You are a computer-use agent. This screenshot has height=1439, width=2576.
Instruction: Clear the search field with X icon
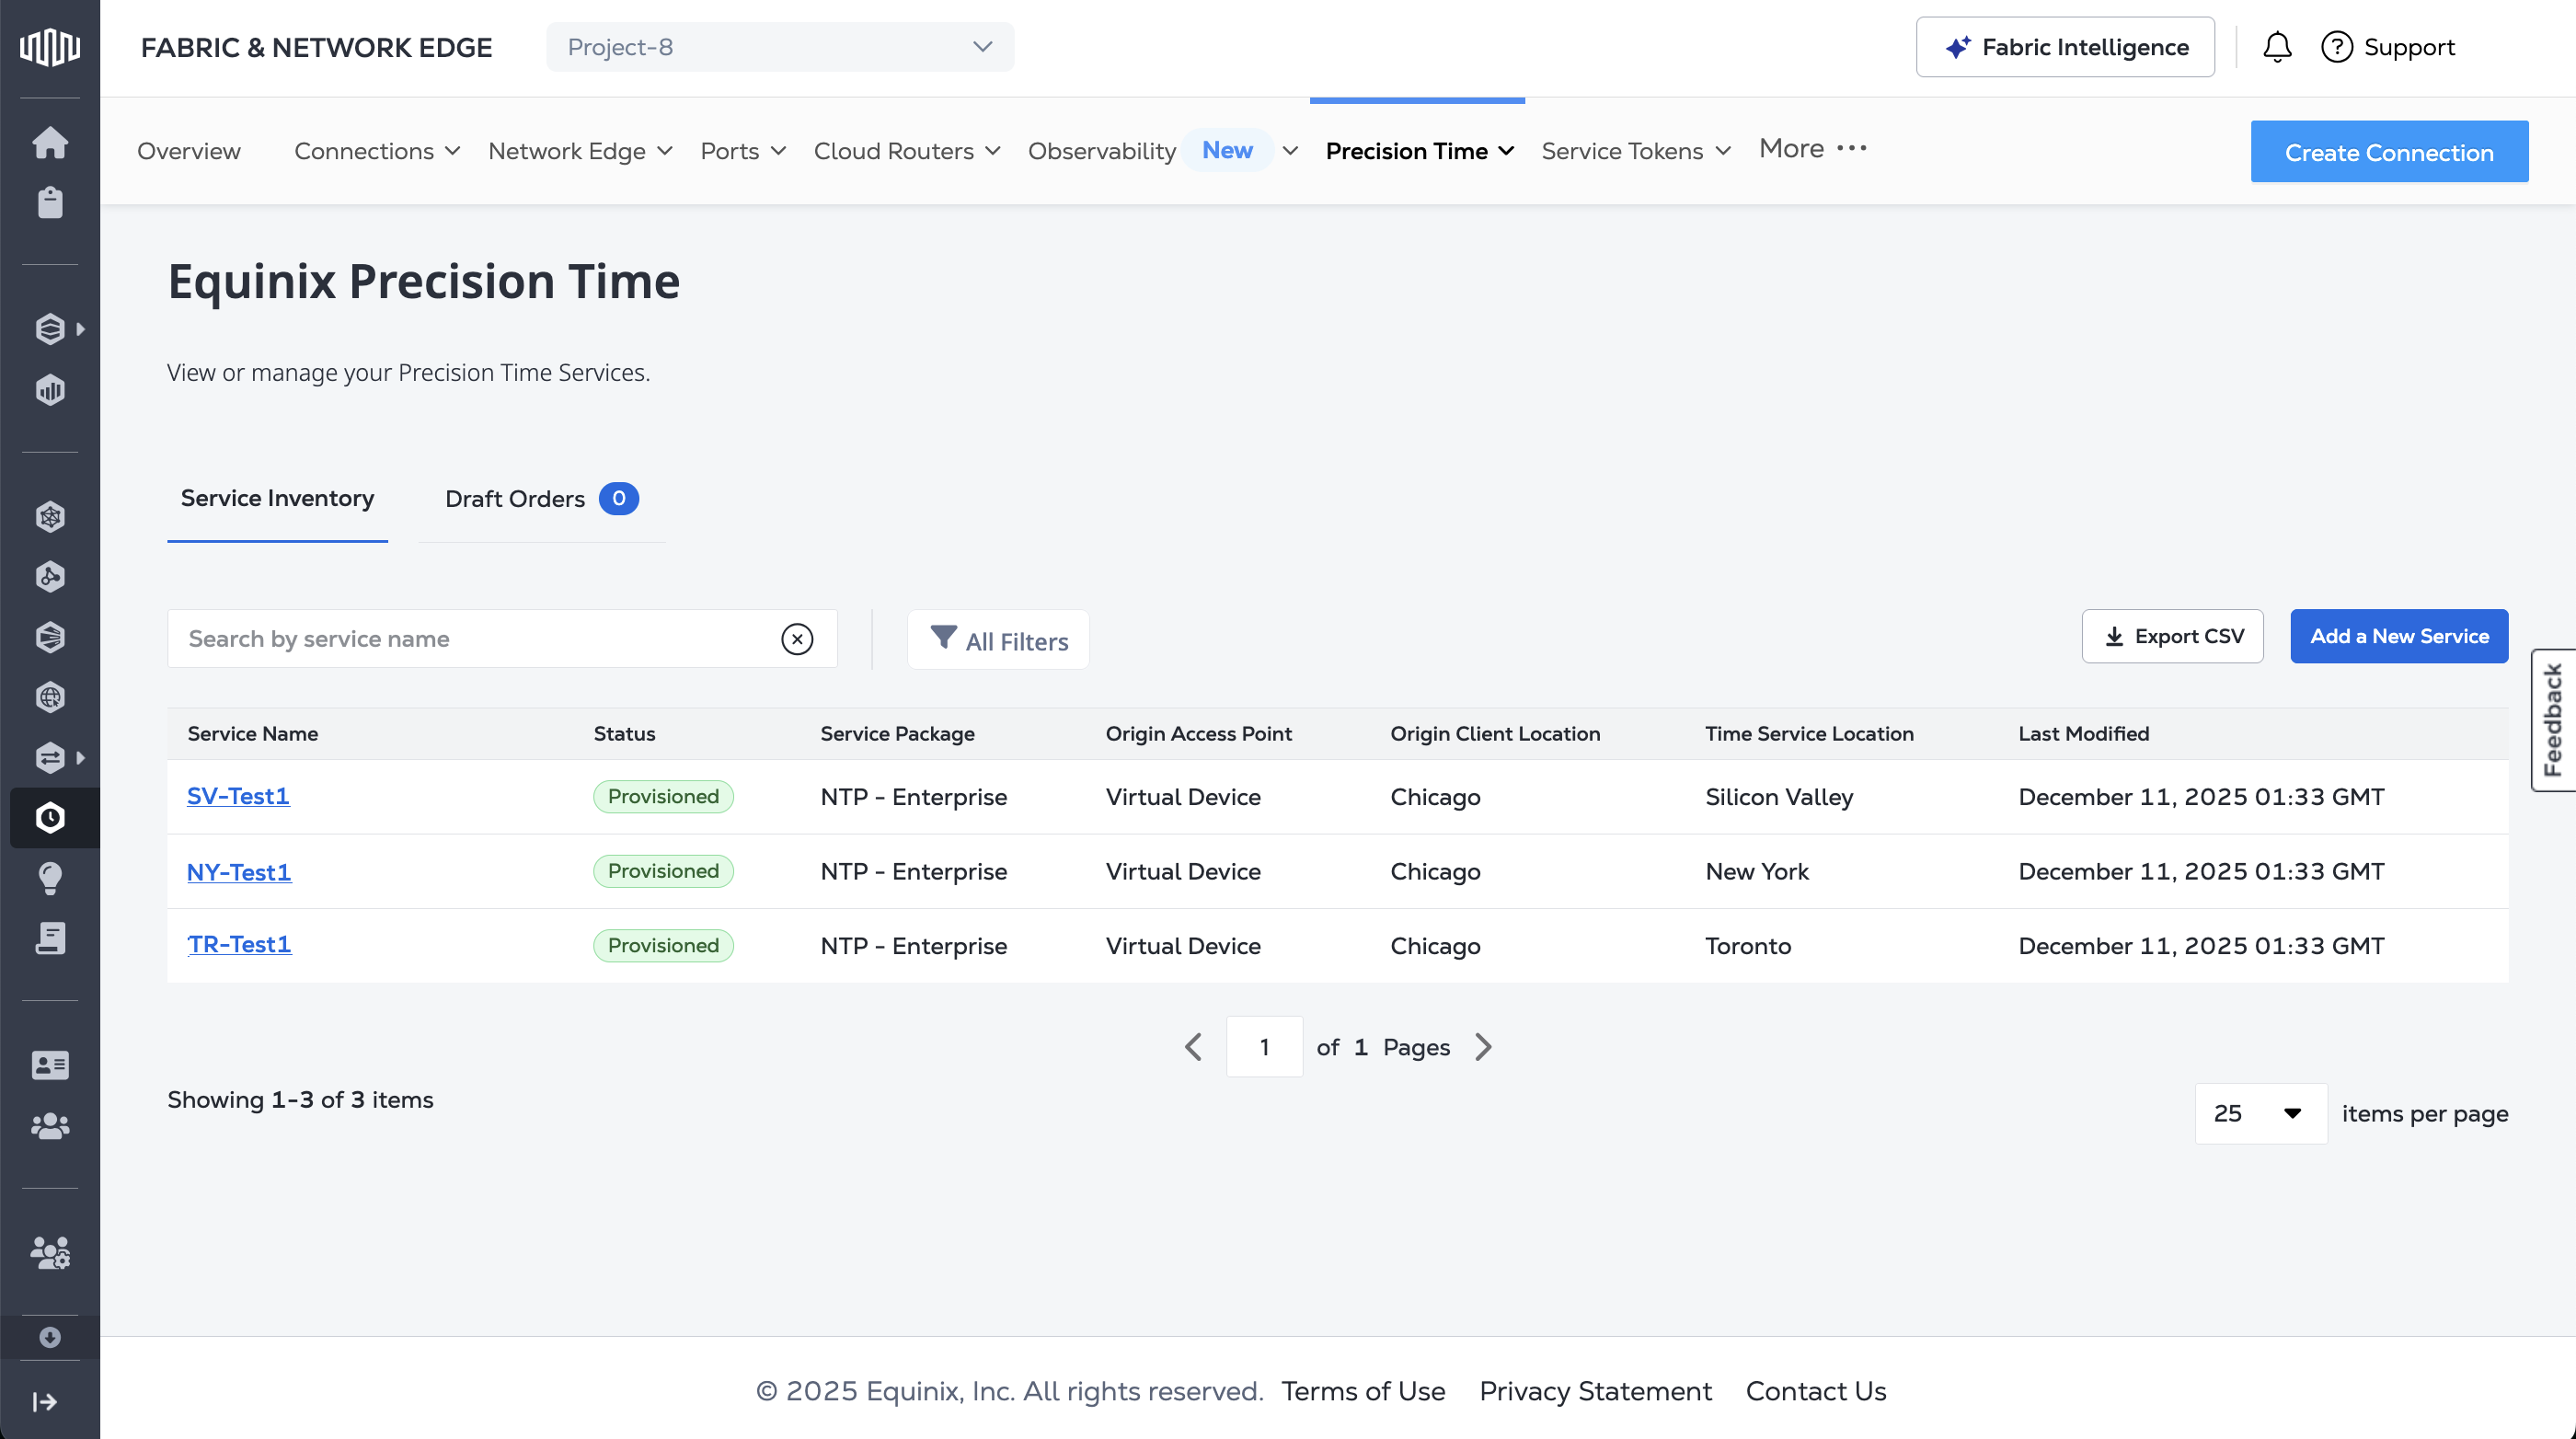tap(797, 639)
